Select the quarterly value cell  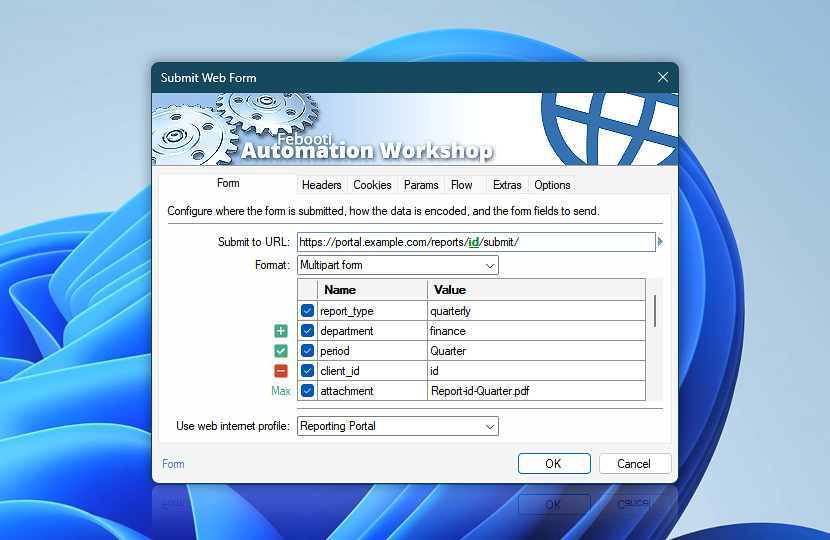pyautogui.click(x=536, y=311)
